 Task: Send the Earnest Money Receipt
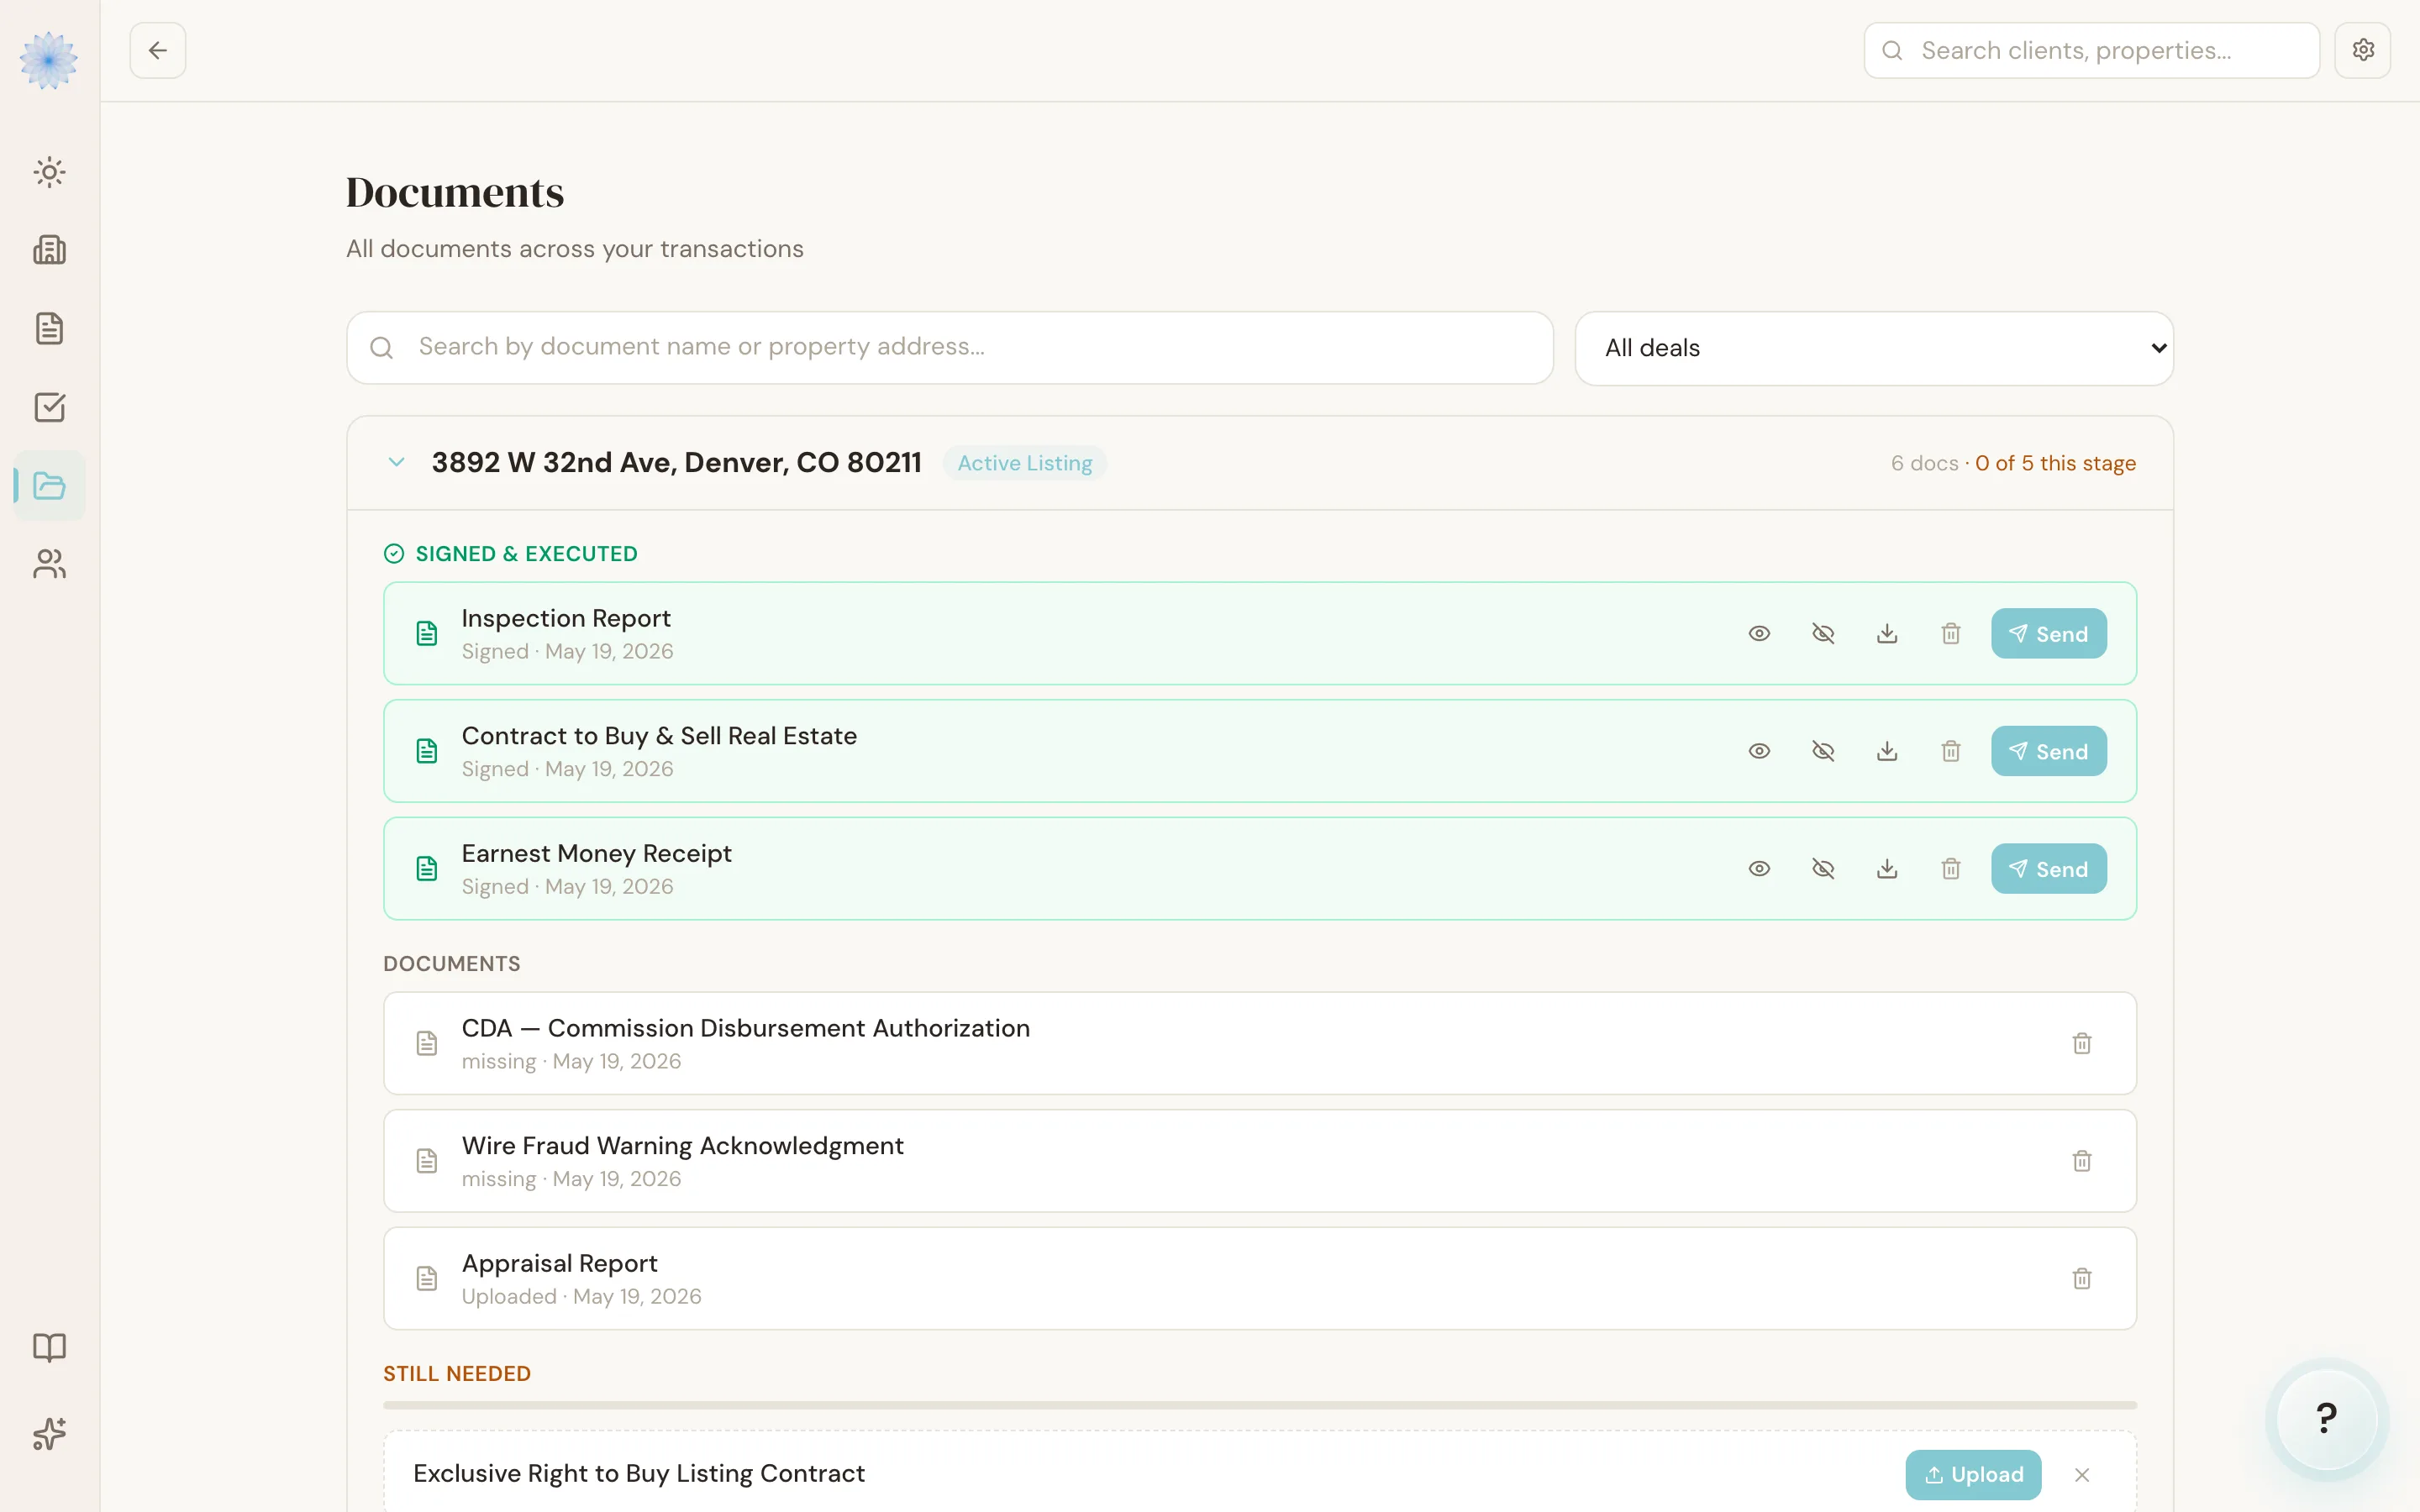point(2048,869)
